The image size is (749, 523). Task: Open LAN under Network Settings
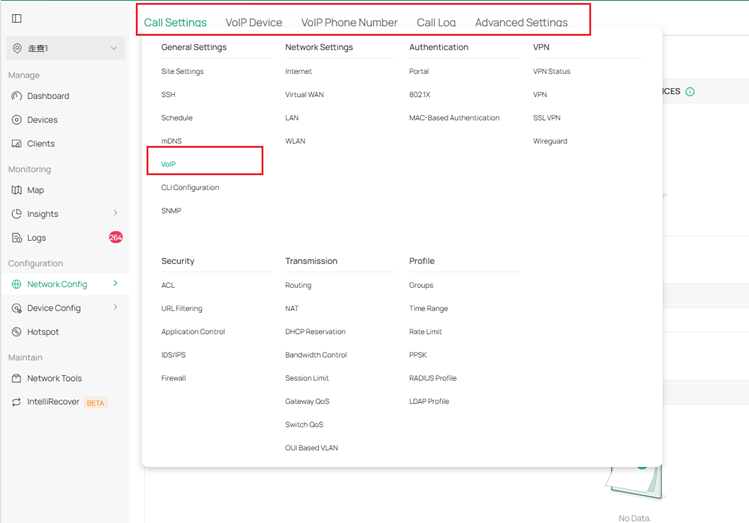click(292, 118)
